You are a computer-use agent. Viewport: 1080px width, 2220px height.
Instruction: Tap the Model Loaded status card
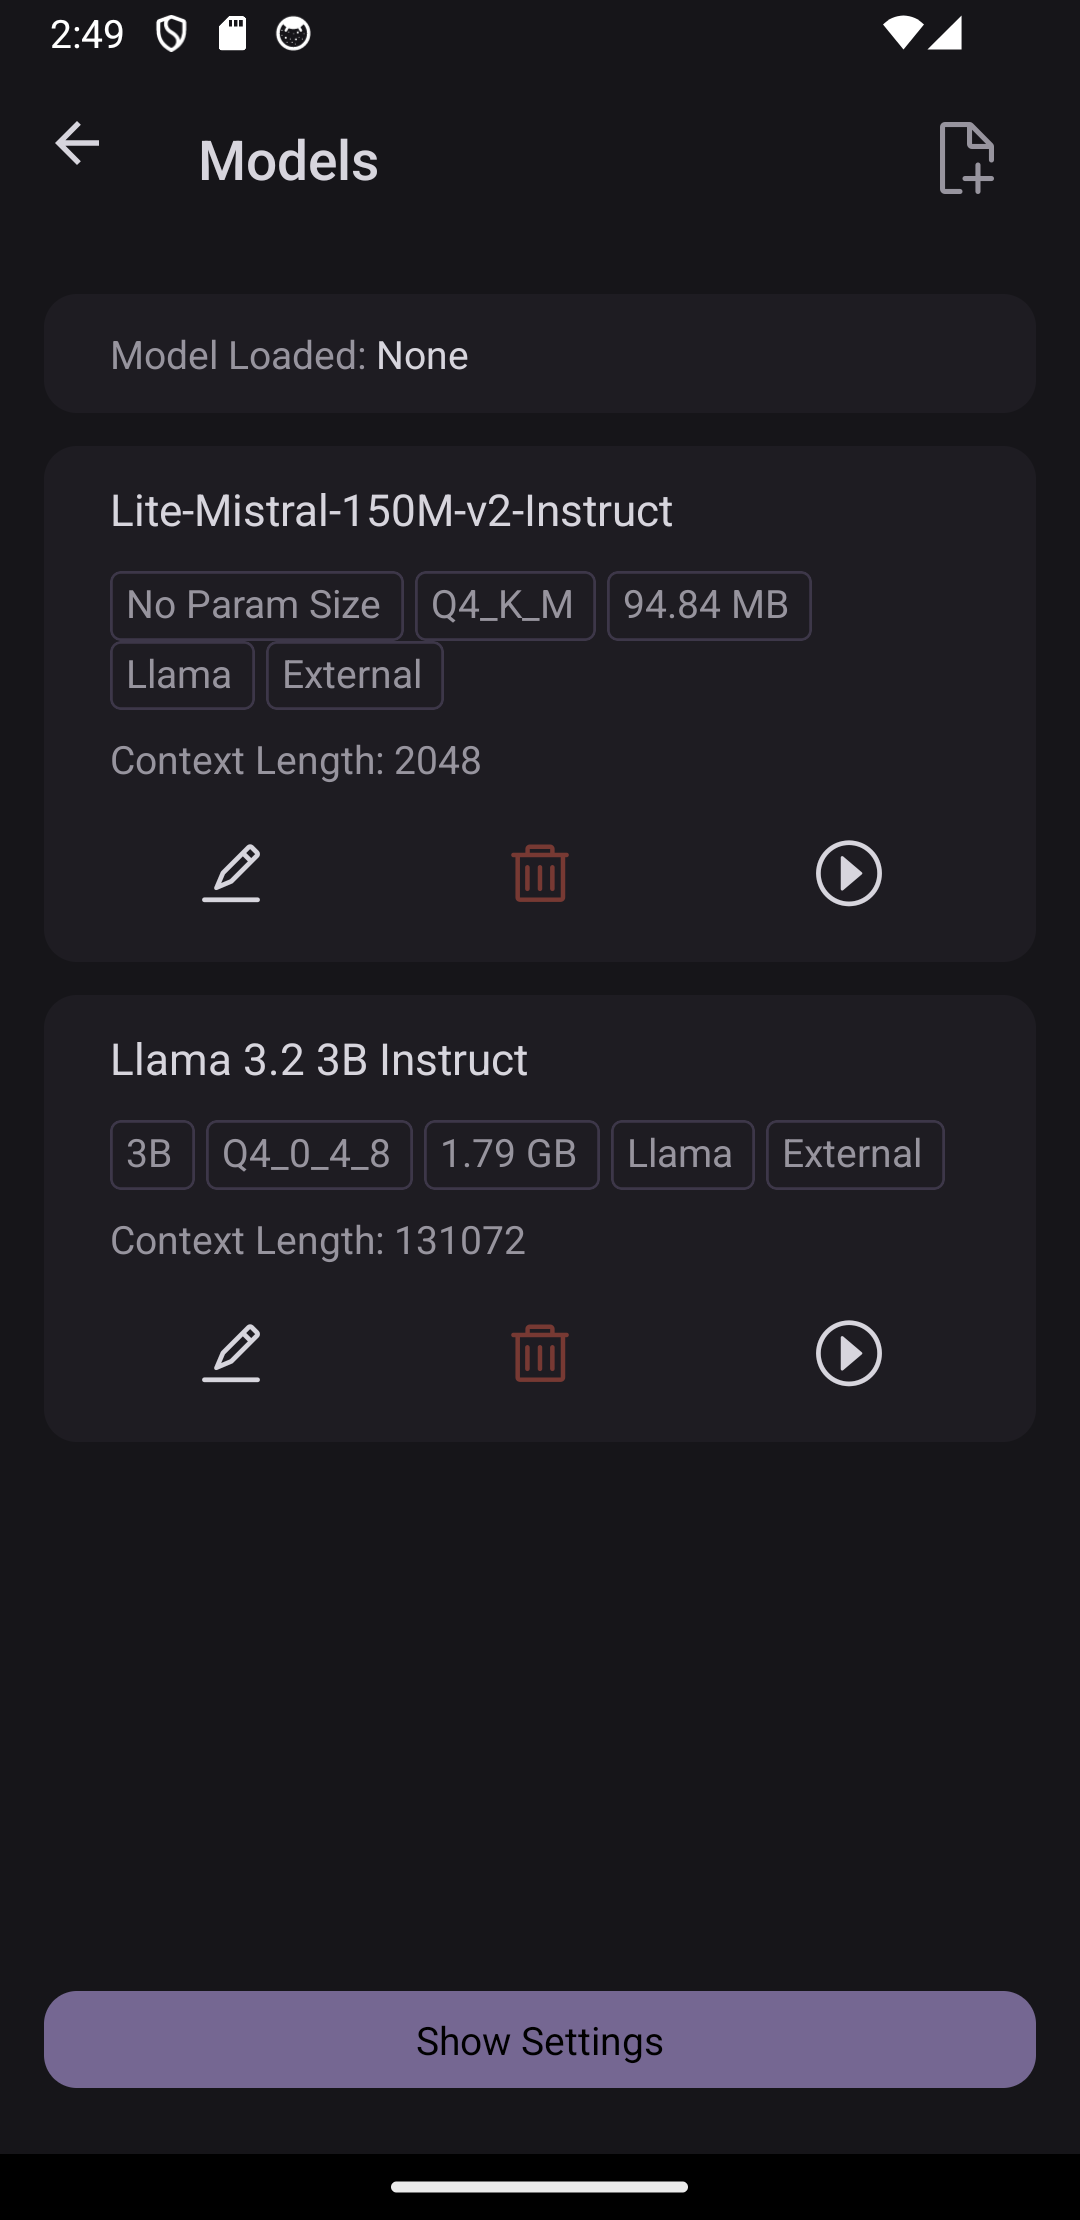coord(540,354)
